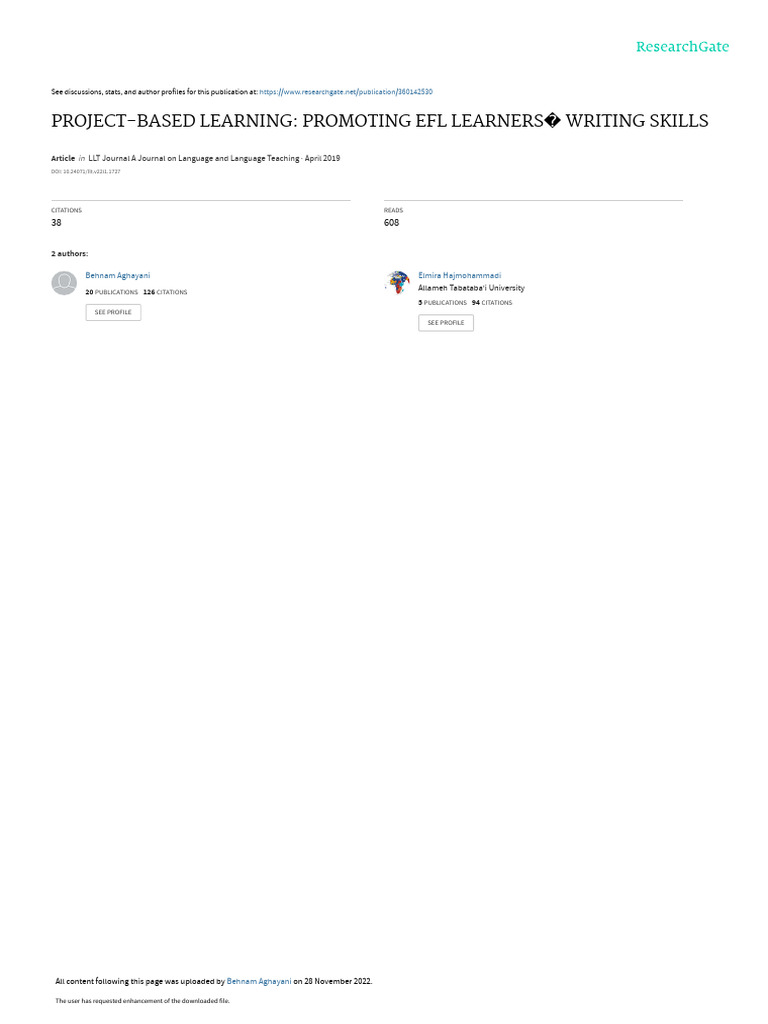Click Elmira Hajmohammadi's colorful profile picture
This screenshot has height=1024, width=768.
[397, 282]
